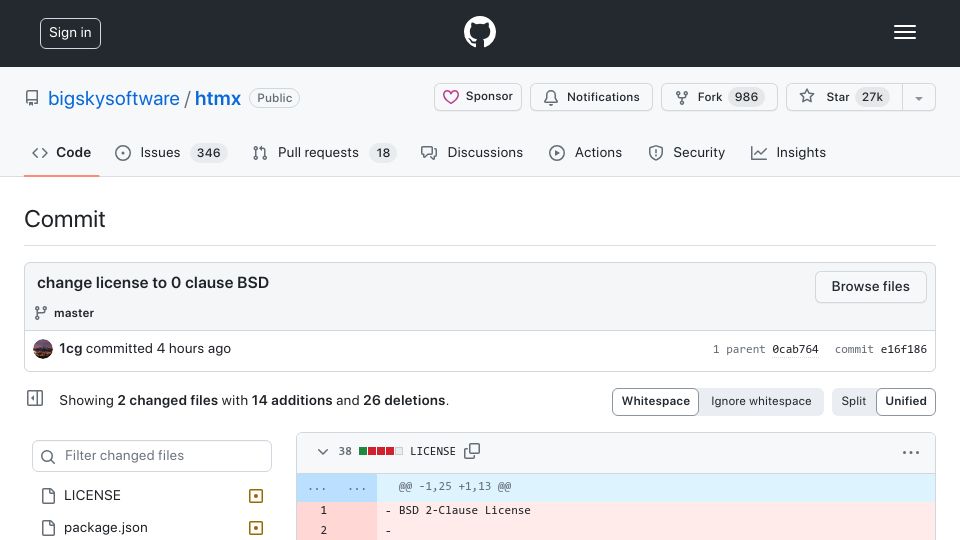The height and width of the screenshot is (540, 960).
Task: Switch to the Code tab
Action: [x=61, y=152]
